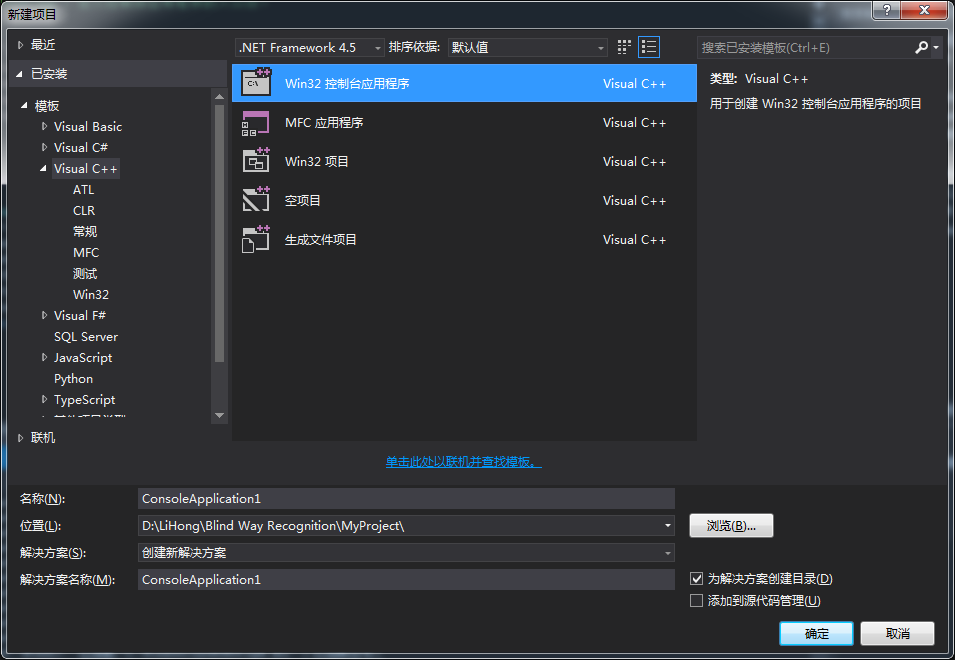Click the template tree scrollbar thumb
Viewport: 955px width, 660px height.
click(x=219, y=233)
